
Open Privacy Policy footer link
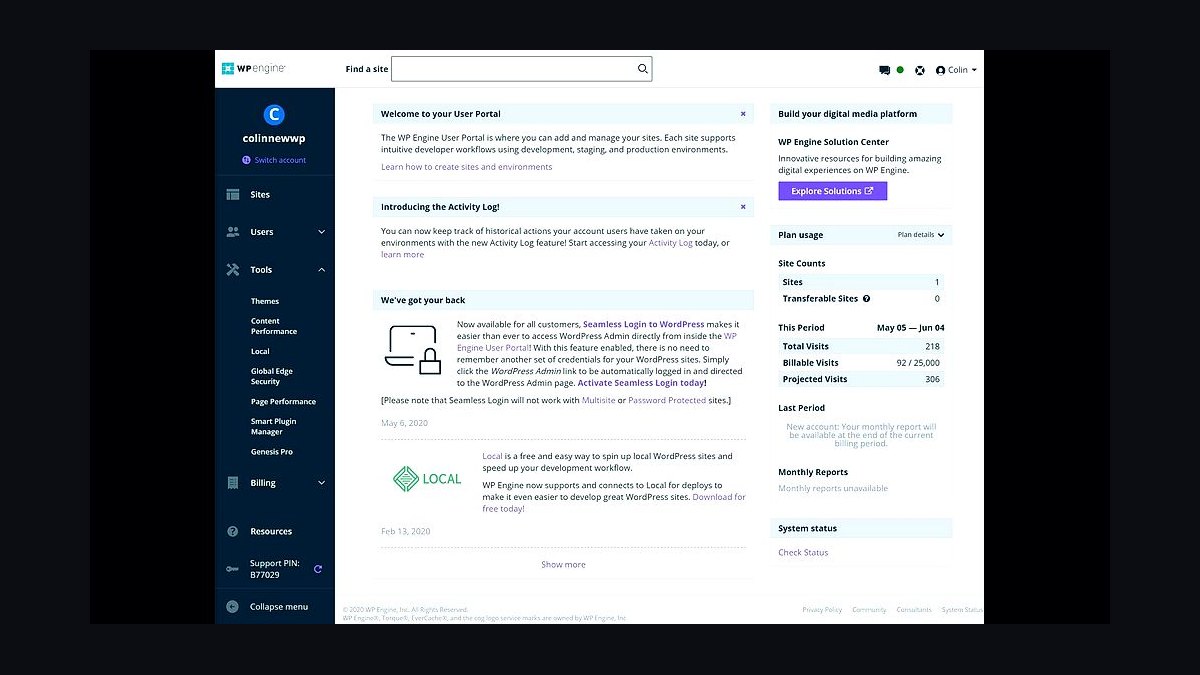point(822,610)
